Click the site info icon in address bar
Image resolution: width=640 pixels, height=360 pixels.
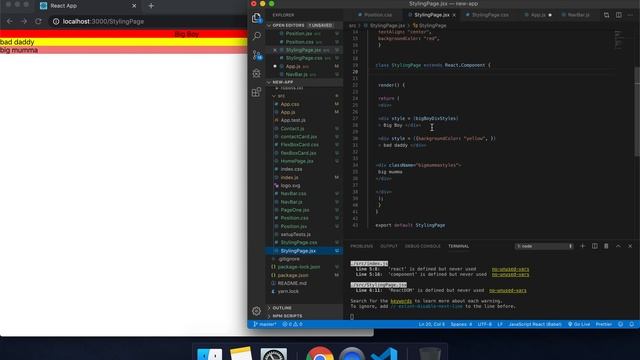coord(56,21)
